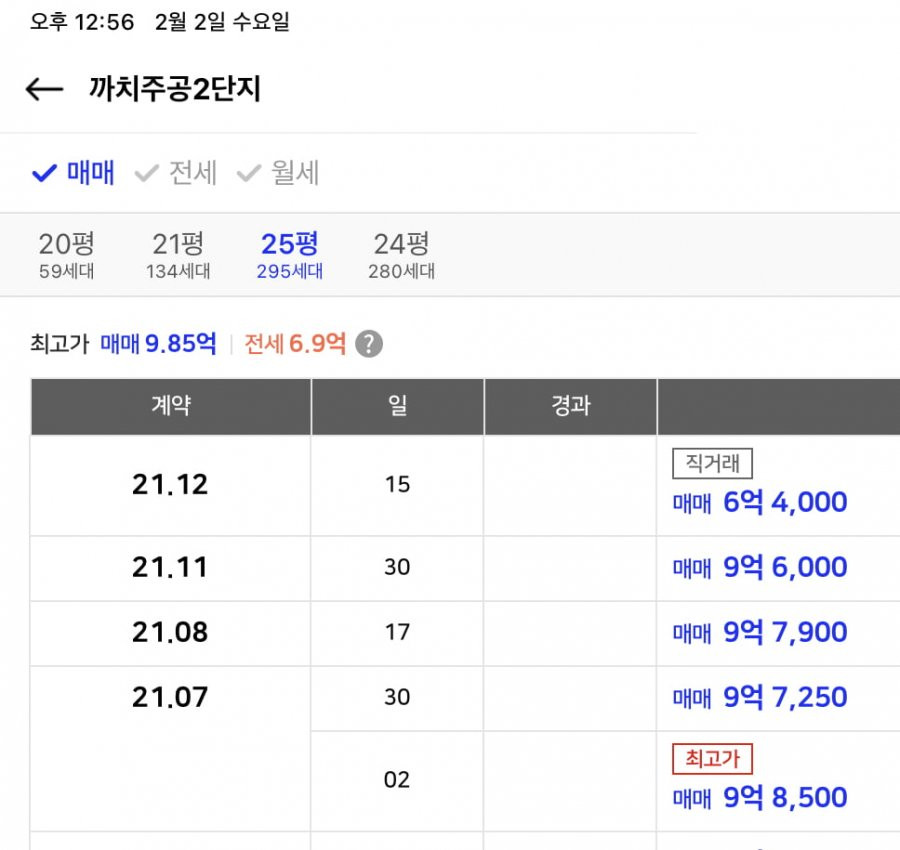Open the 매매 6억 4,000 transaction
Screen dimensions: 900x850
pyautogui.click(x=760, y=502)
